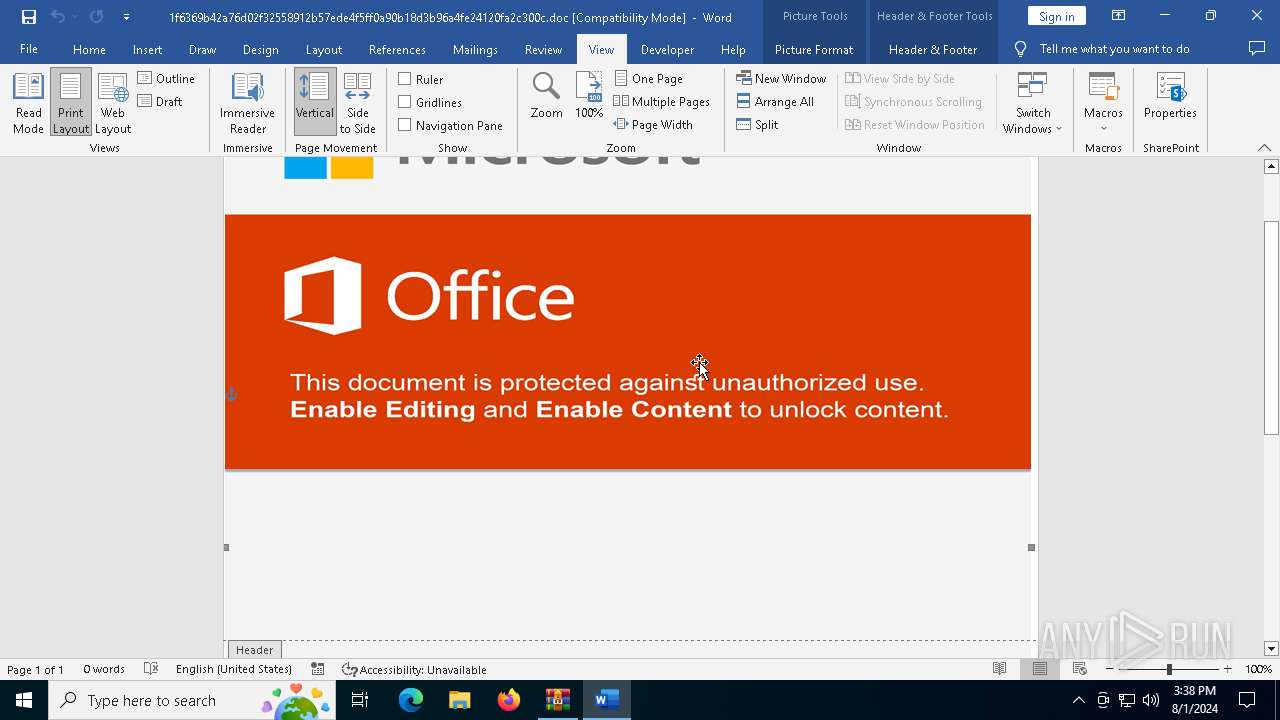1280x720 pixels.
Task: Enable the Gridlines checkbox
Action: 430,102
